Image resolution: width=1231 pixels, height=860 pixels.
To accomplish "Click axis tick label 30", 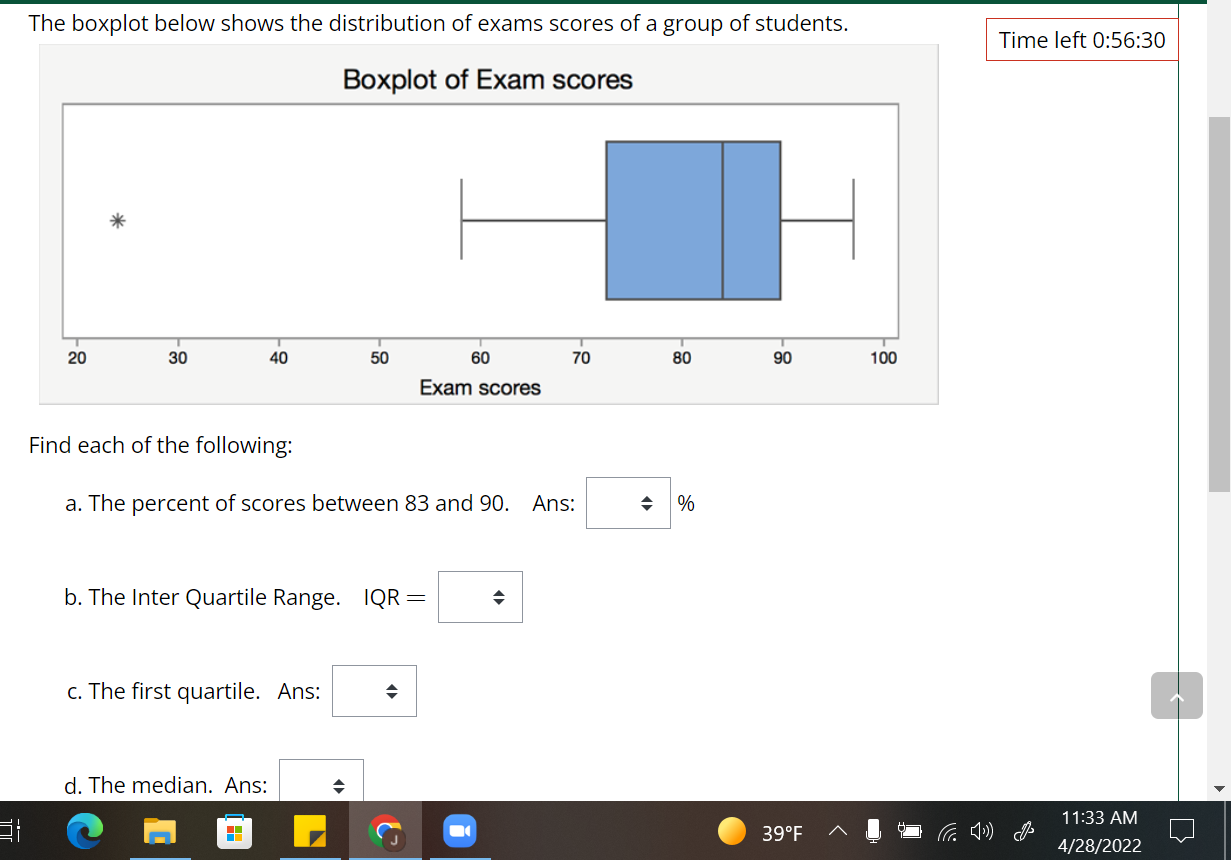I will [177, 358].
